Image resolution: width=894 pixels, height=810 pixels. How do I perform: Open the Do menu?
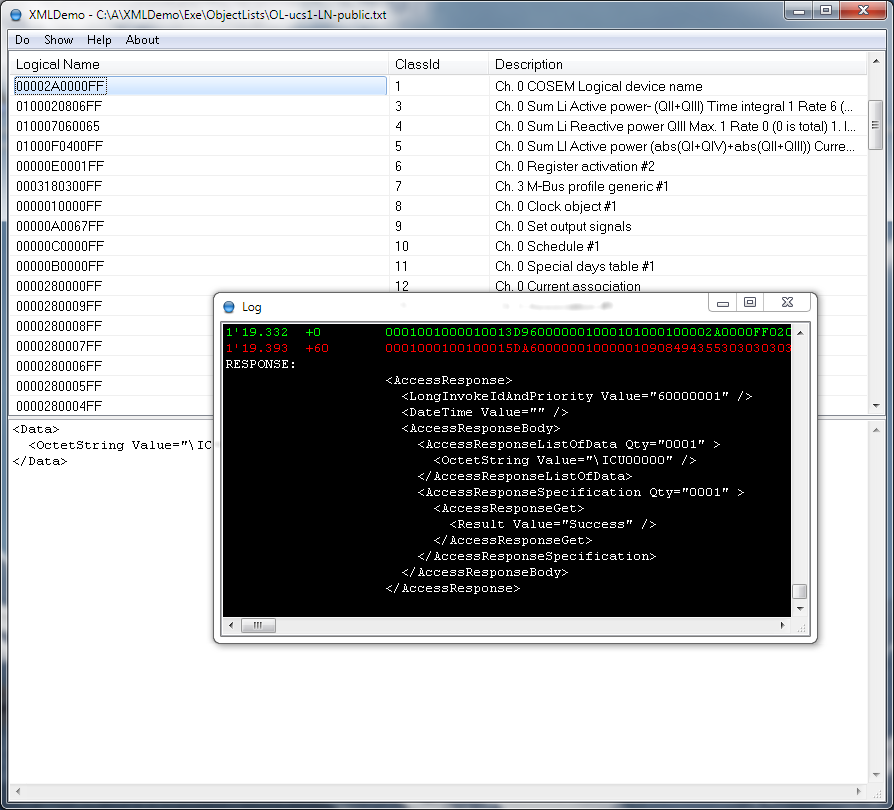coord(22,40)
